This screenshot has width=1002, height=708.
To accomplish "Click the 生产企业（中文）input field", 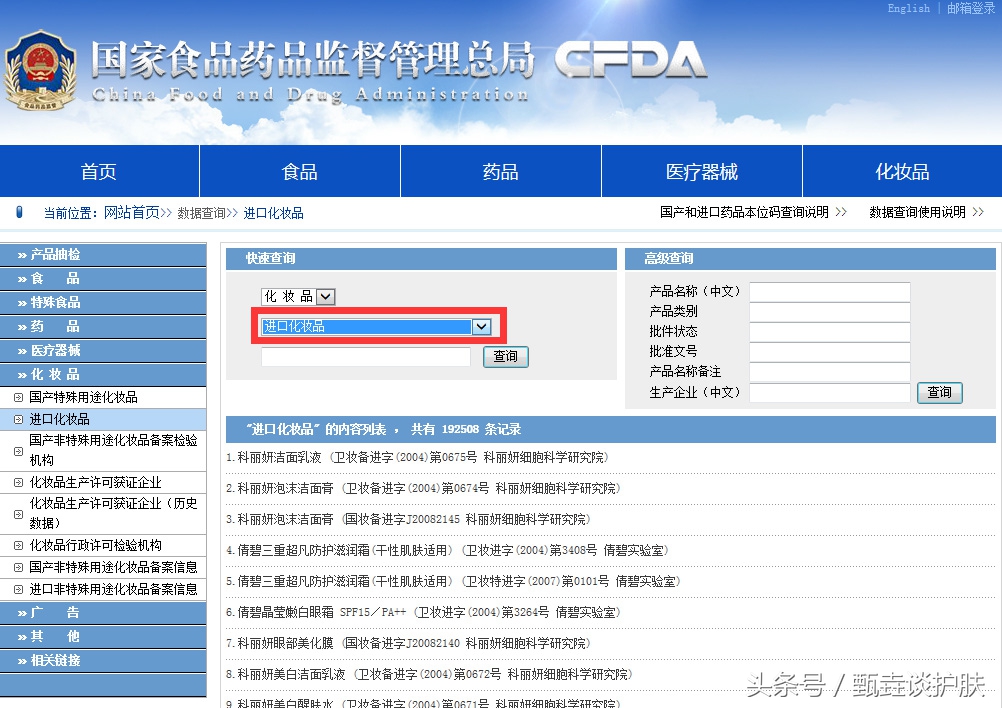I will (x=829, y=392).
